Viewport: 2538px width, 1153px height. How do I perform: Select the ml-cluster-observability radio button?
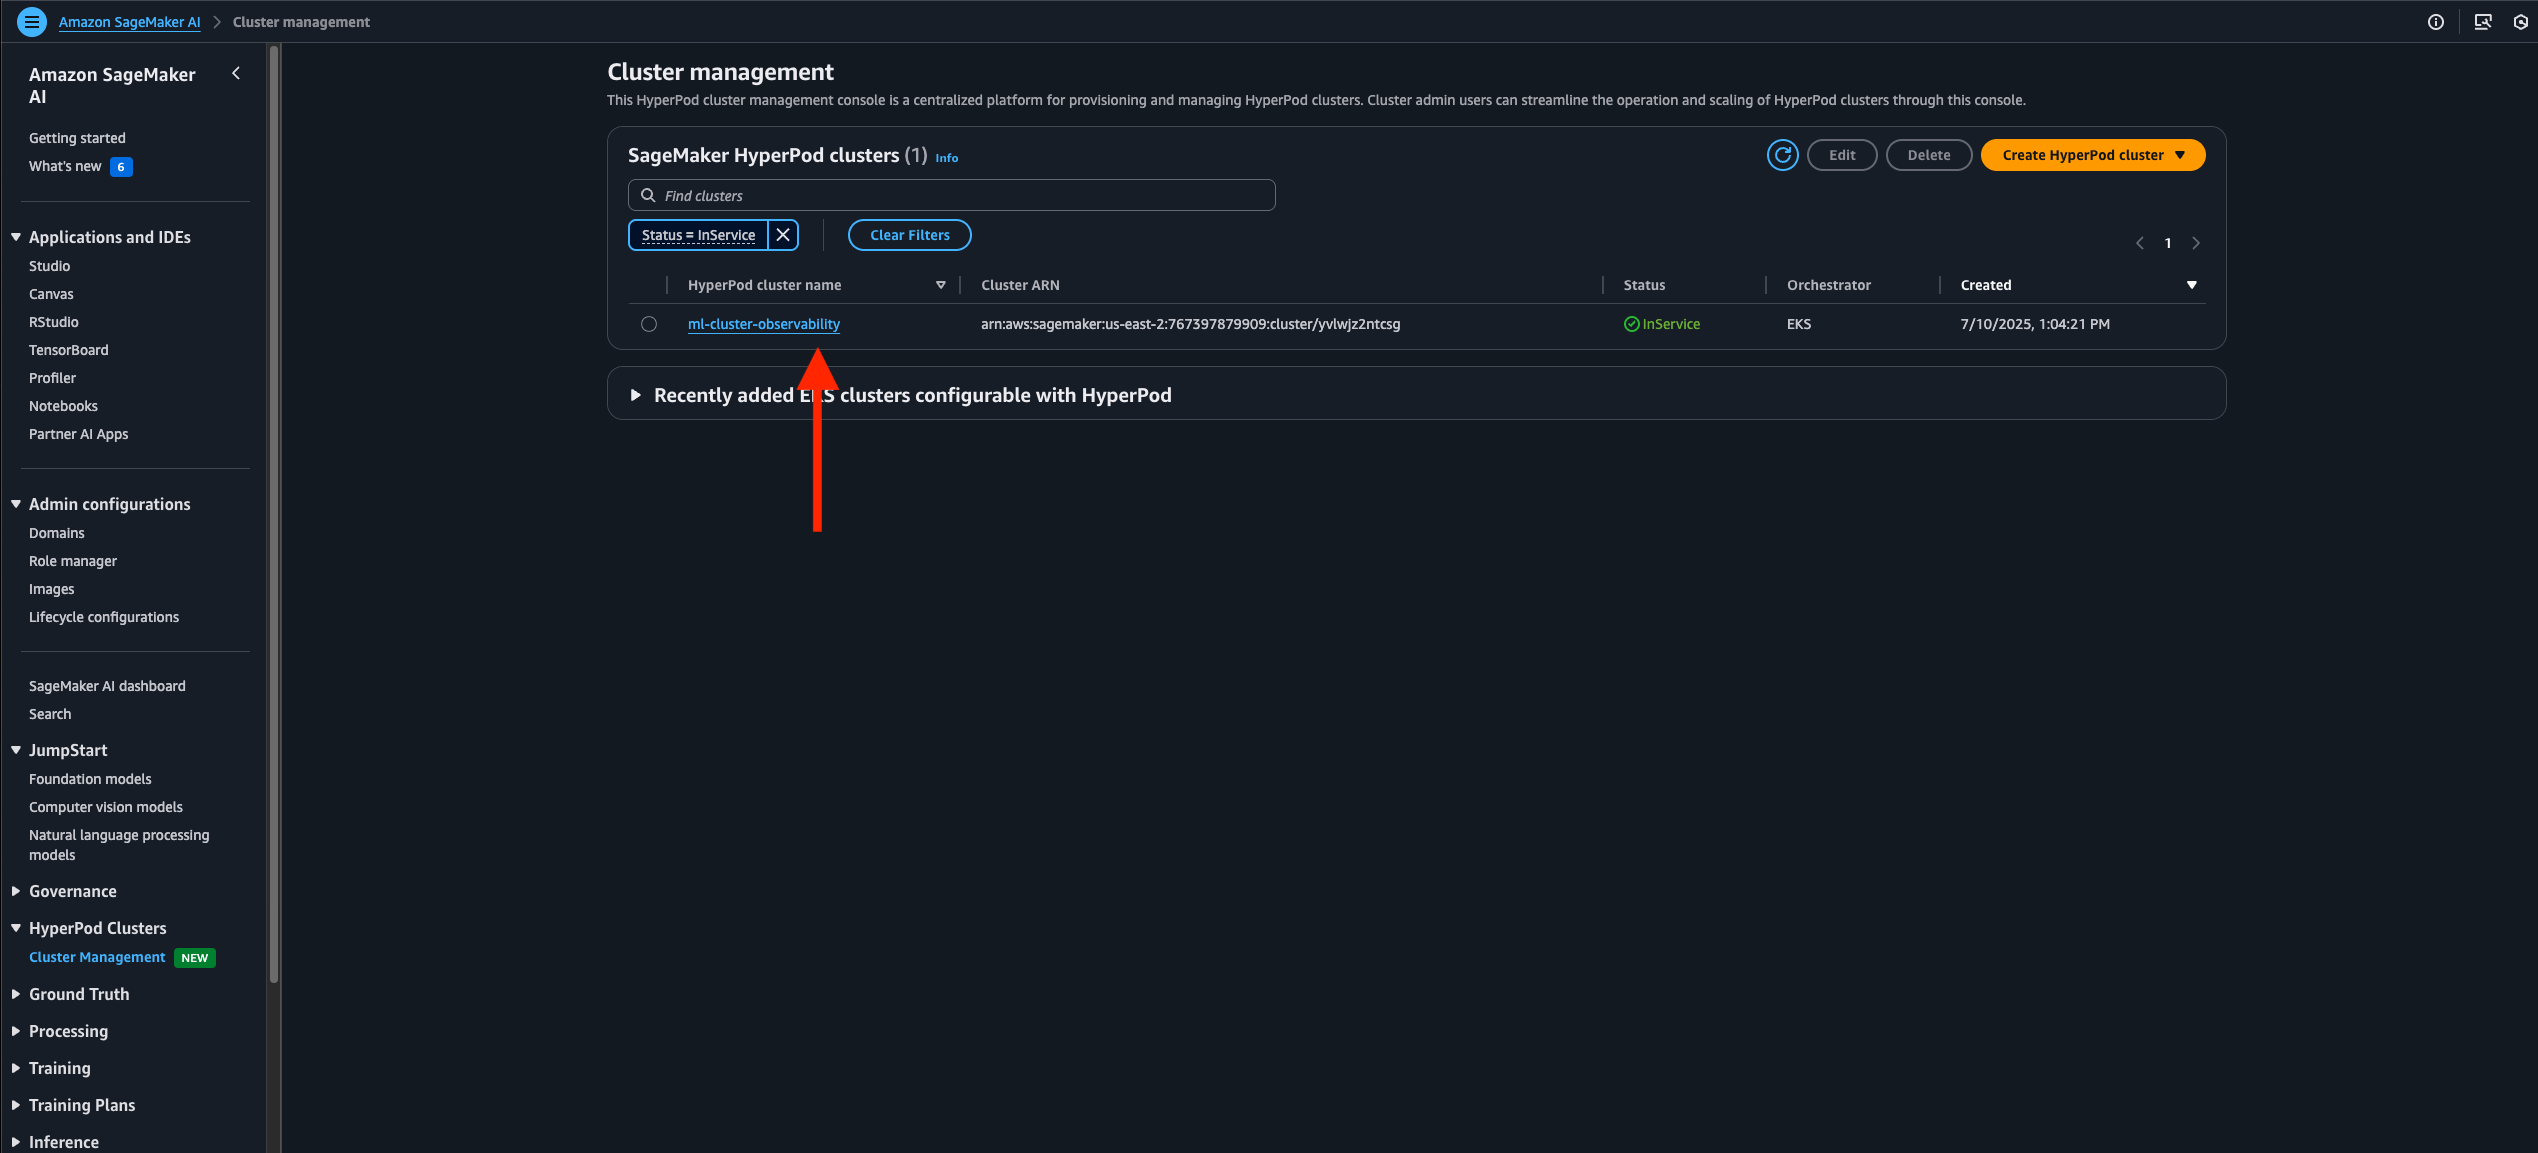649,324
